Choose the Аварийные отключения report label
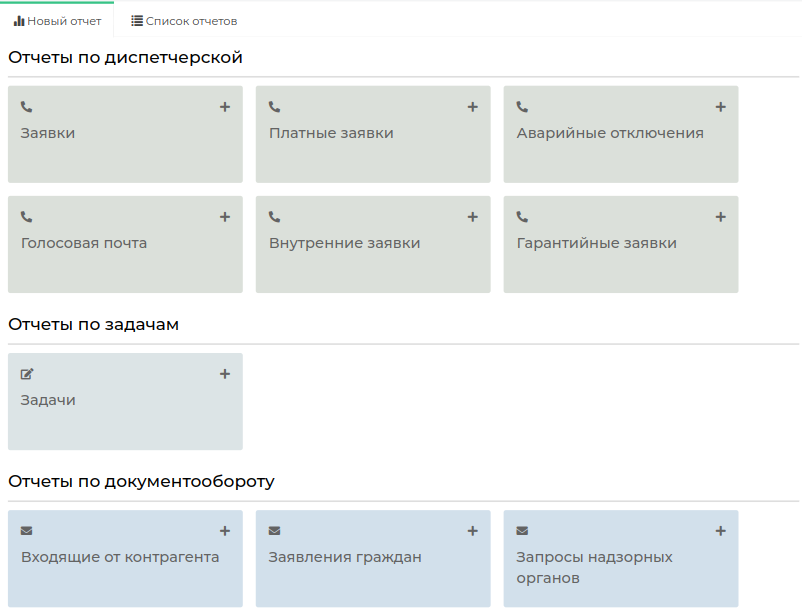The height and width of the screenshot is (616, 802). [610, 133]
